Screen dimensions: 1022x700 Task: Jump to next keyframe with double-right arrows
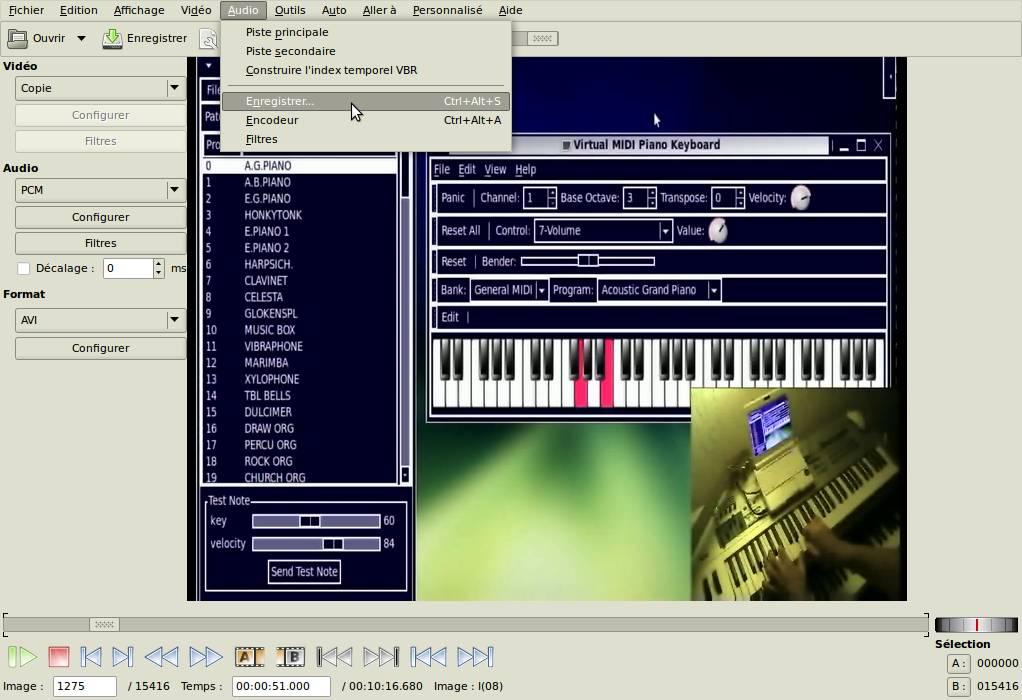pos(205,656)
